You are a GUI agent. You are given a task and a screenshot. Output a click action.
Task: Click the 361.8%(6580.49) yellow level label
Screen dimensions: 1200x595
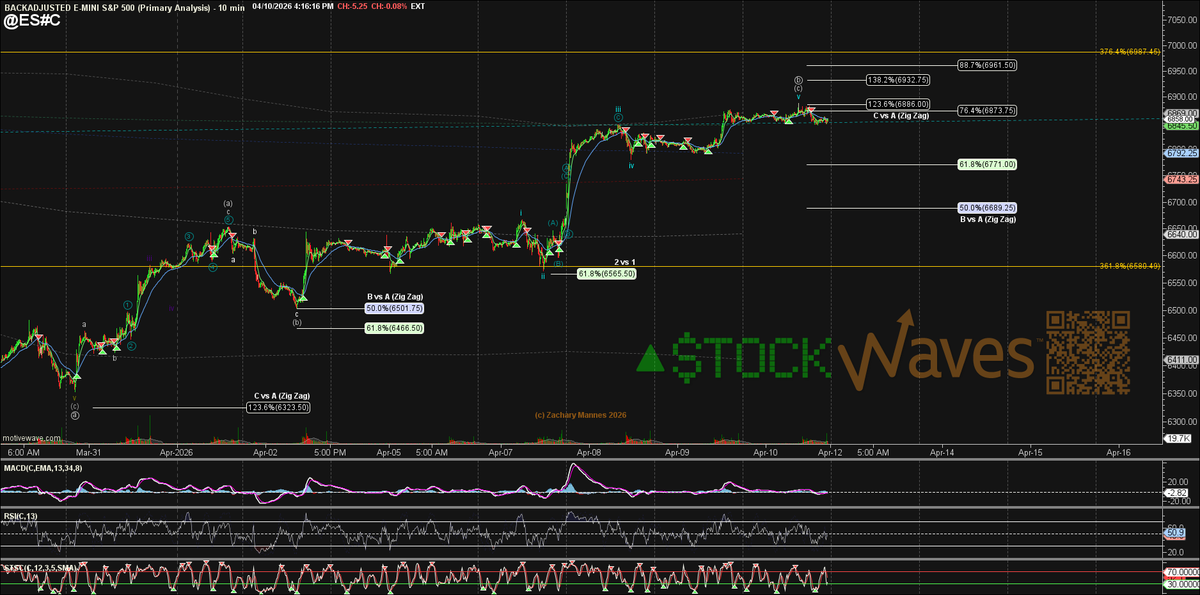click(1128, 266)
